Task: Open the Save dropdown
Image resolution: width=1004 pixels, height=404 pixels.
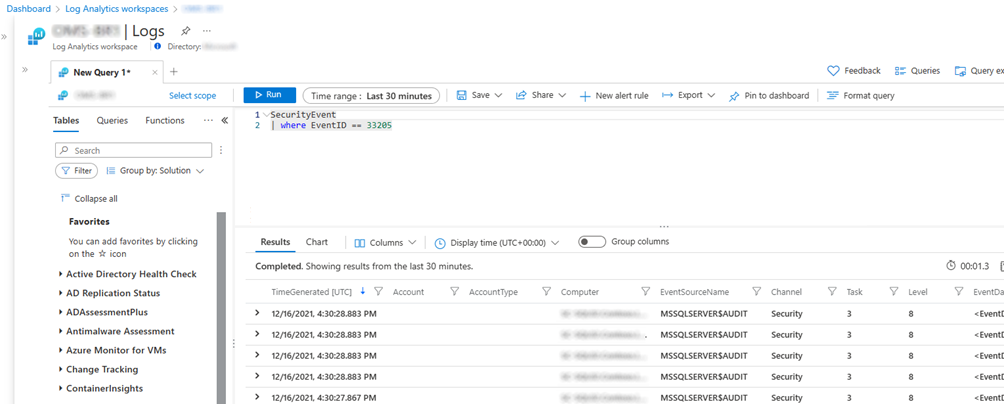Action: tap(480, 95)
